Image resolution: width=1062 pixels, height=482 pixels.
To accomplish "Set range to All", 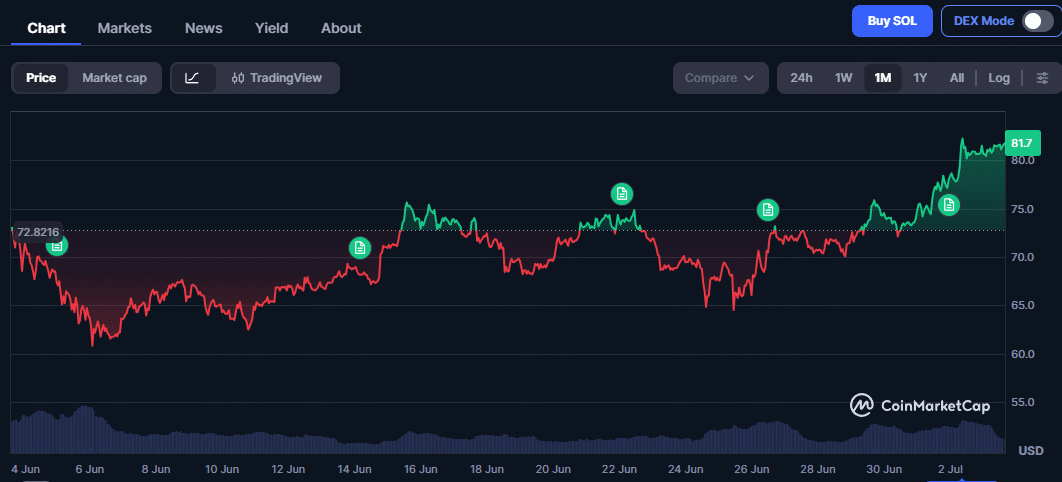I will click(956, 78).
